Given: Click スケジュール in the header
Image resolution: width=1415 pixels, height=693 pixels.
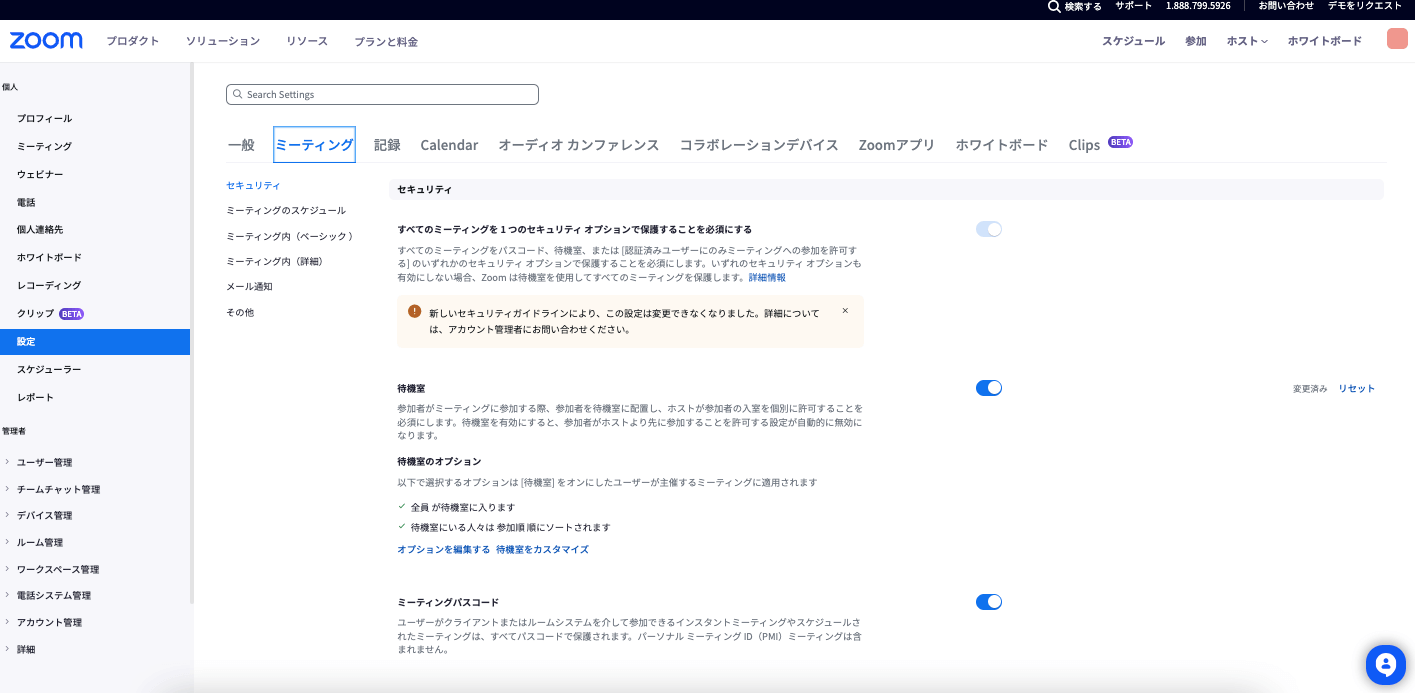Looking at the screenshot, I should pos(1134,41).
